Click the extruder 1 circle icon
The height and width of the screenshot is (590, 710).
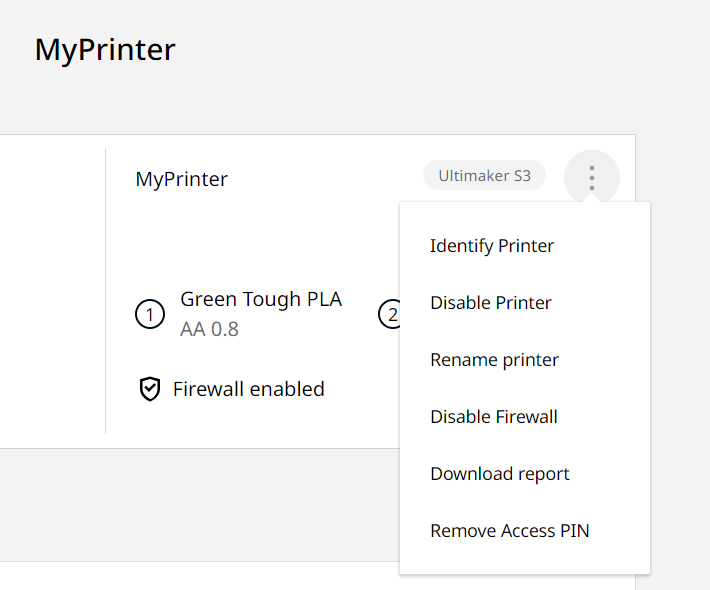coord(150,315)
